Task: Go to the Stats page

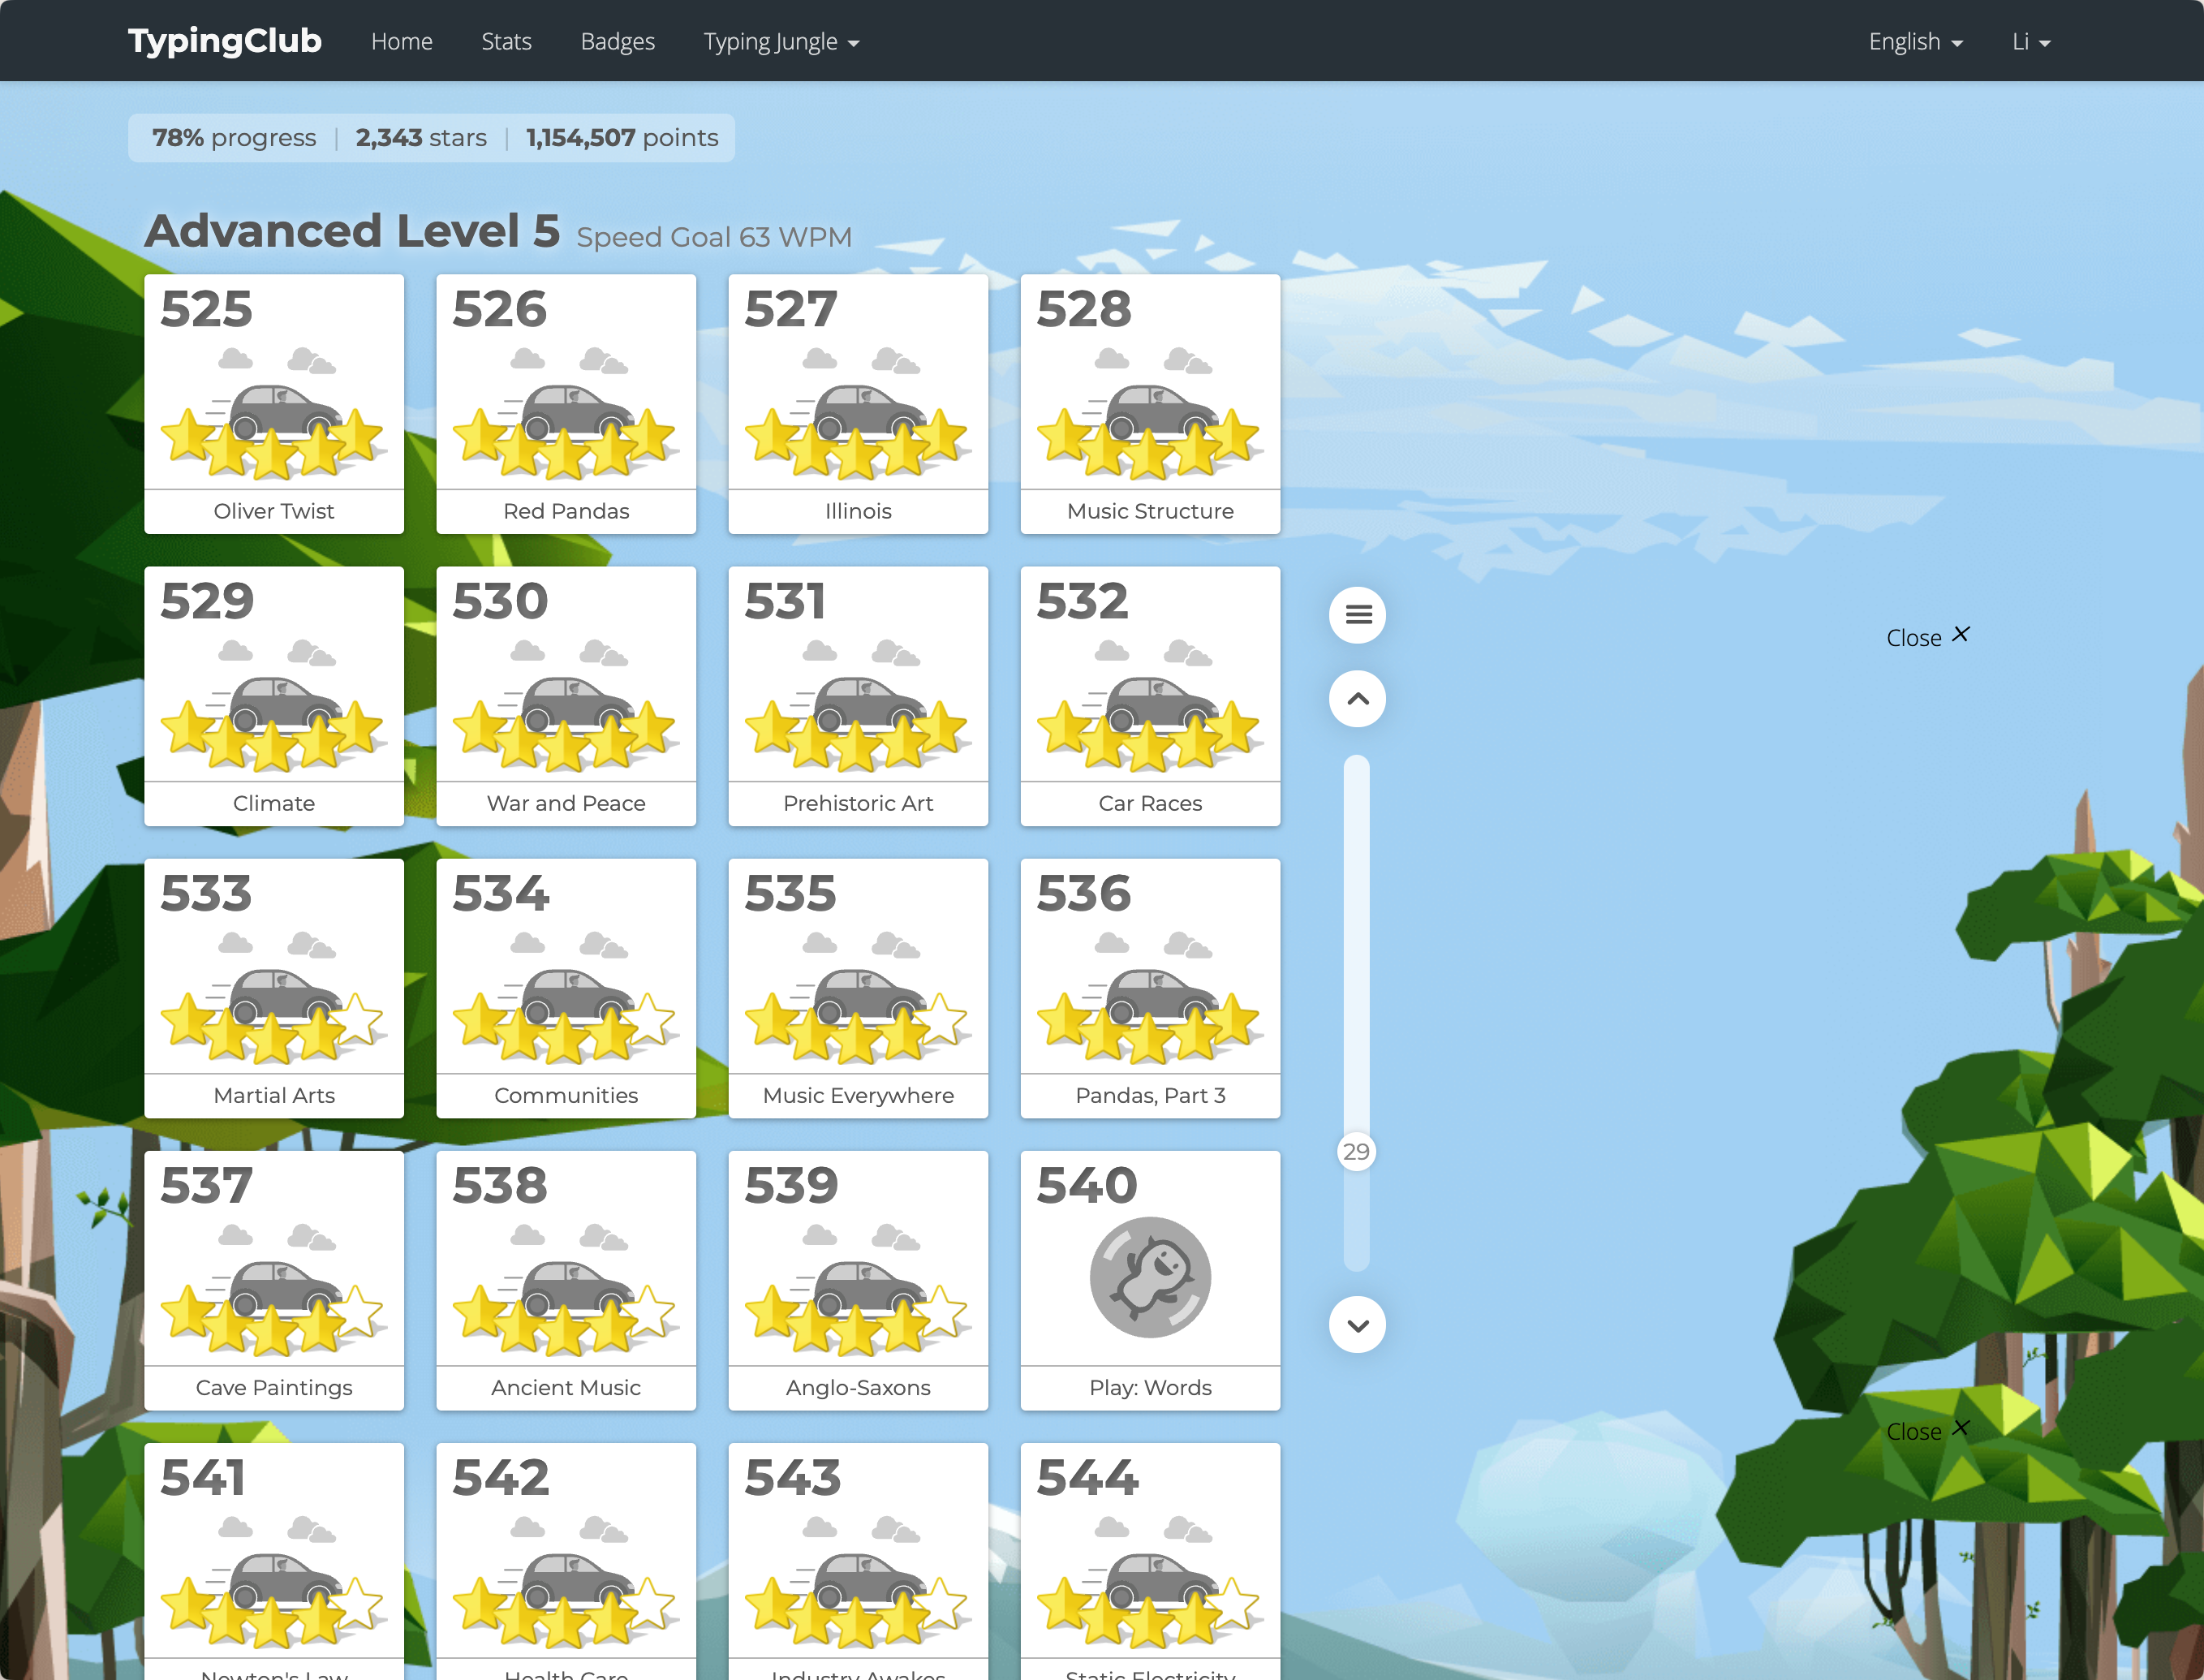Action: [x=506, y=42]
